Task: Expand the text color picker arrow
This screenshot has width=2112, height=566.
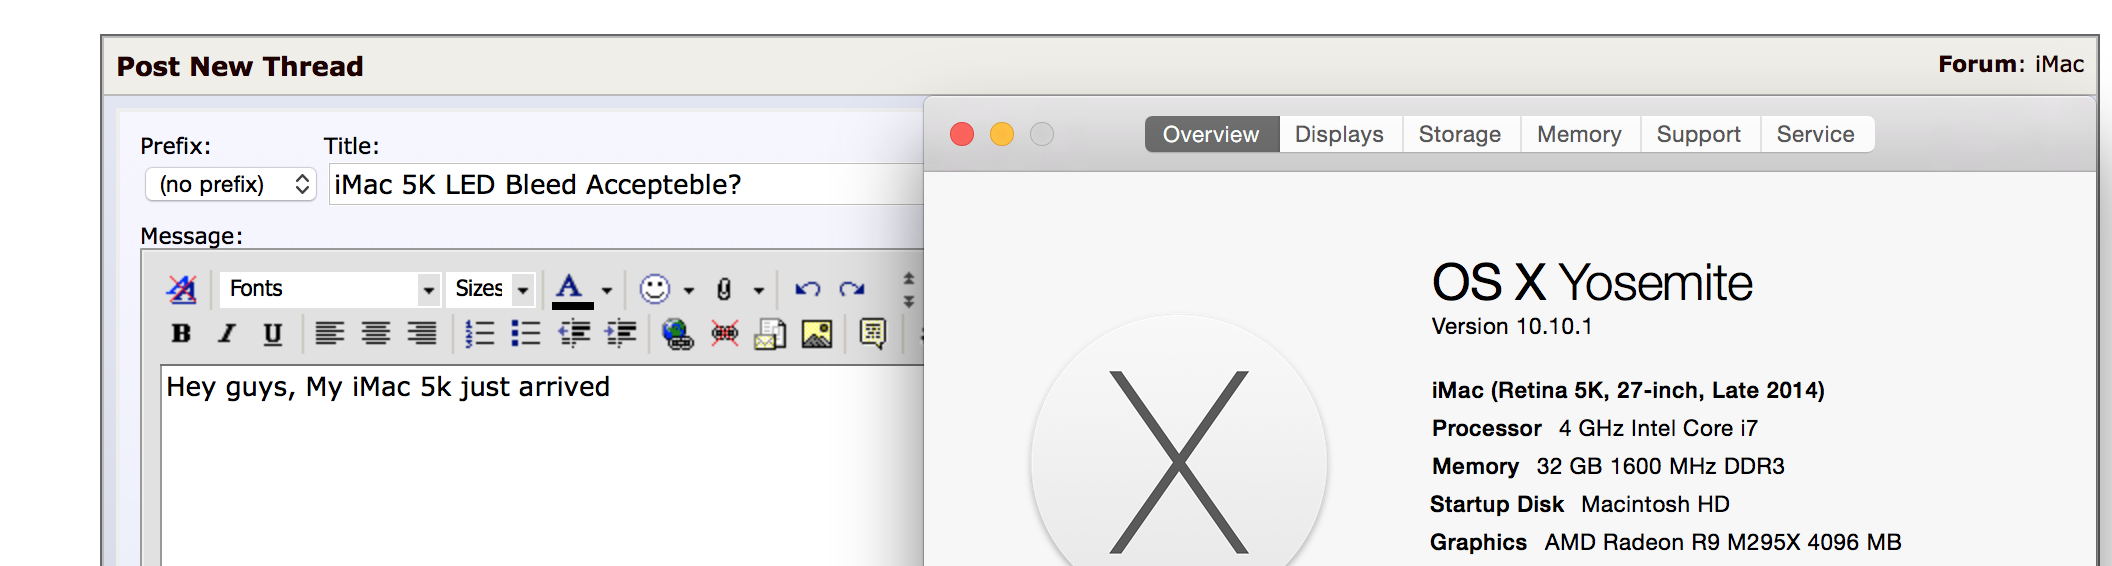Action: [x=607, y=291]
